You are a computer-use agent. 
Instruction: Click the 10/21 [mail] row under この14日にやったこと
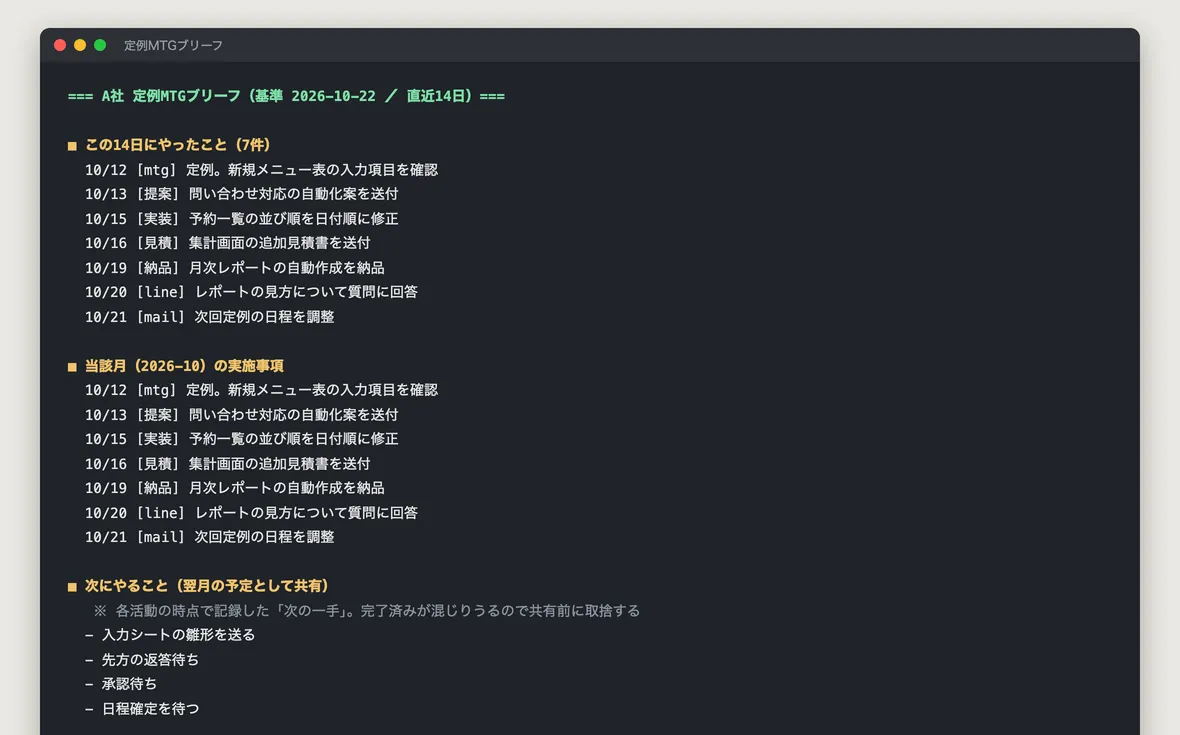(x=209, y=317)
